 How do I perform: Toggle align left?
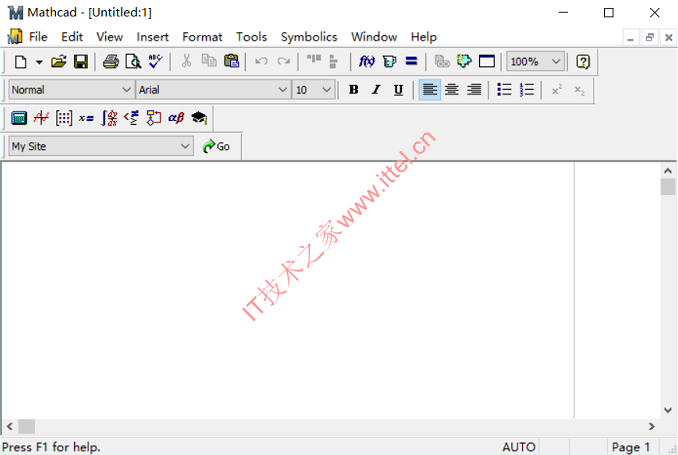click(429, 90)
